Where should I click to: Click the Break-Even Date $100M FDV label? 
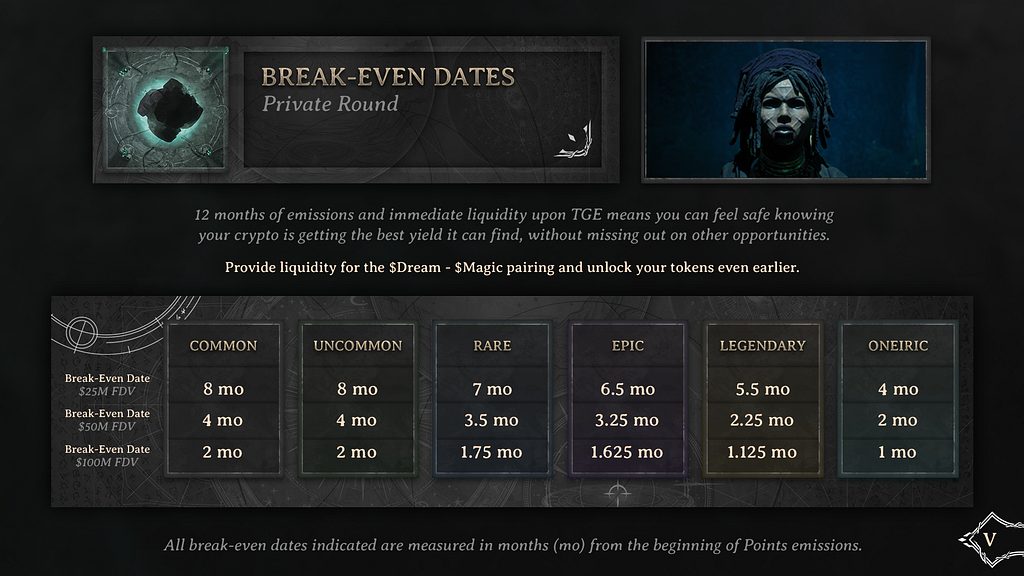coord(107,456)
